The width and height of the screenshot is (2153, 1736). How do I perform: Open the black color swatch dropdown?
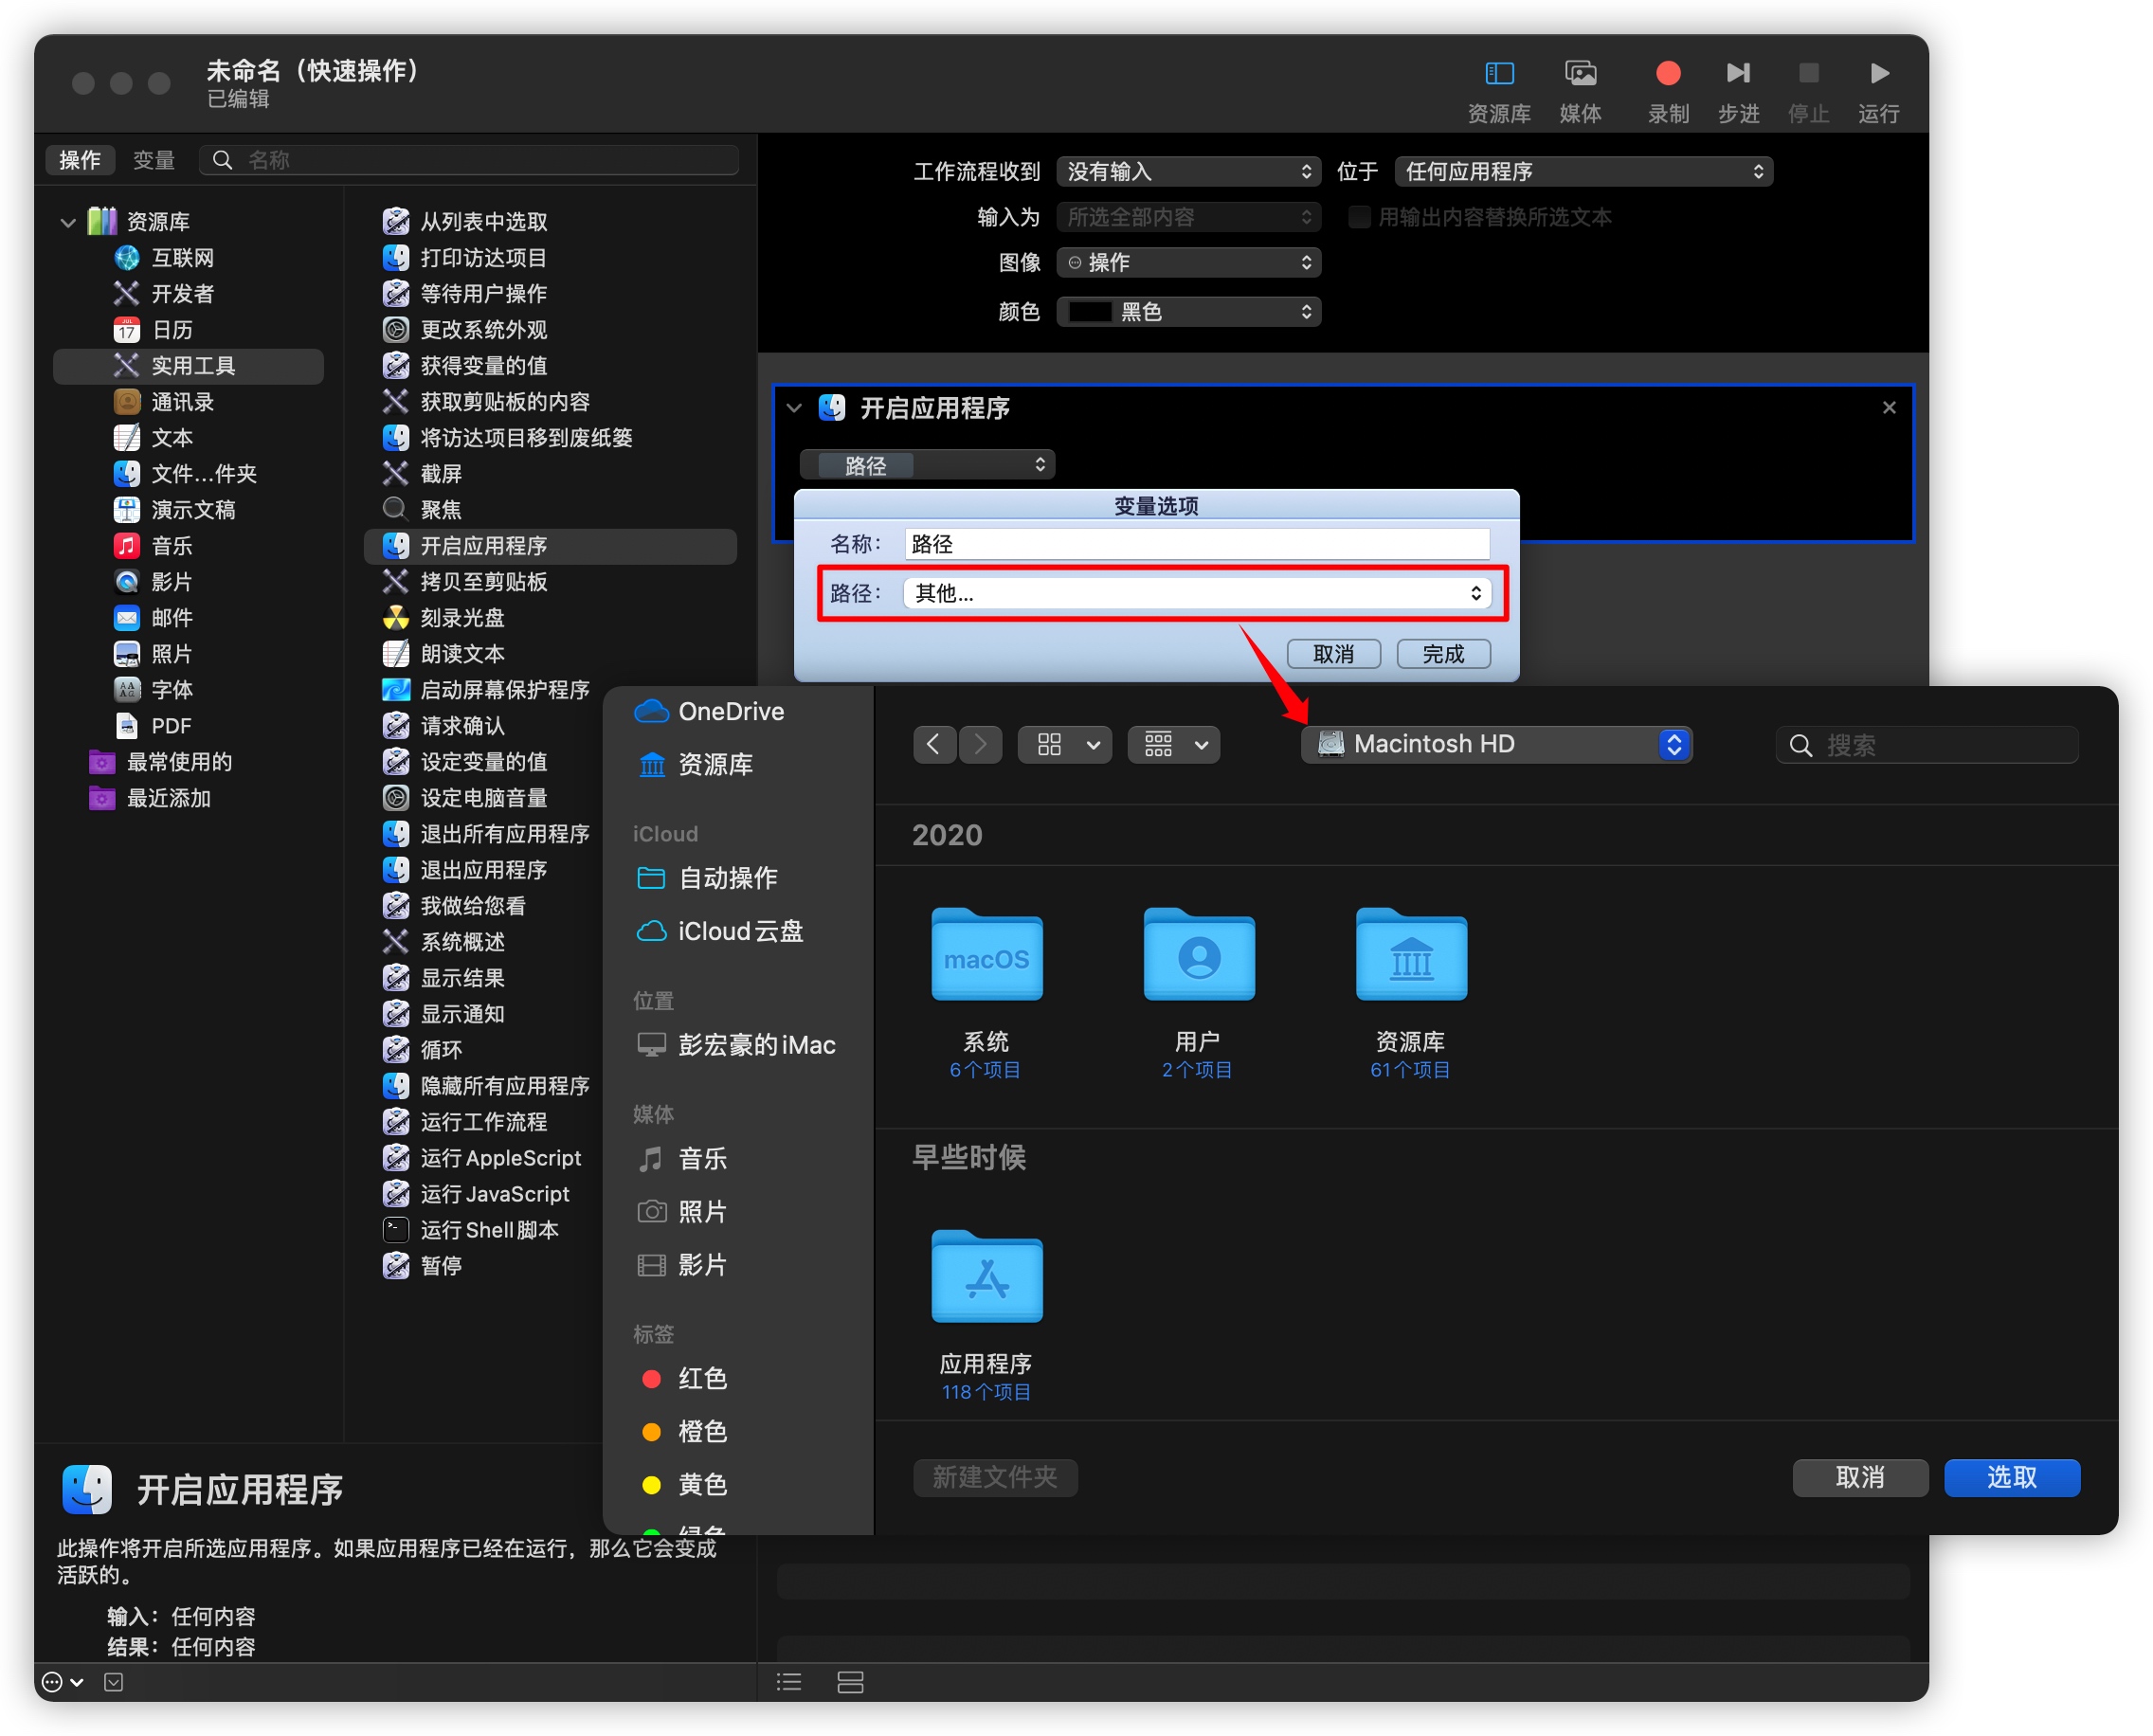[x=1187, y=312]
